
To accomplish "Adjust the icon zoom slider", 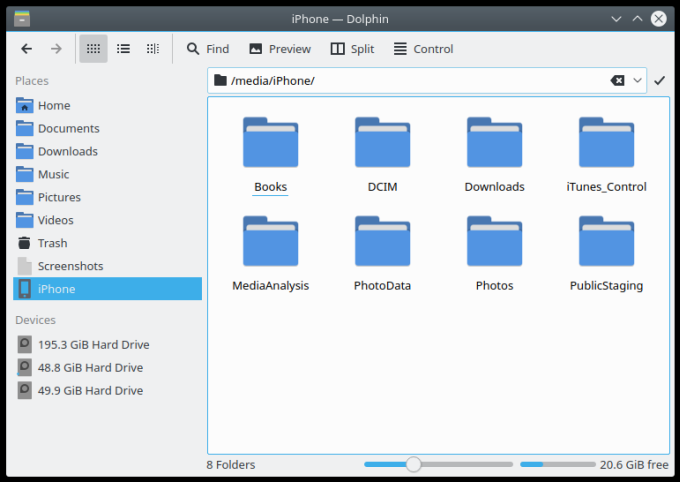I will click(413, 464).
